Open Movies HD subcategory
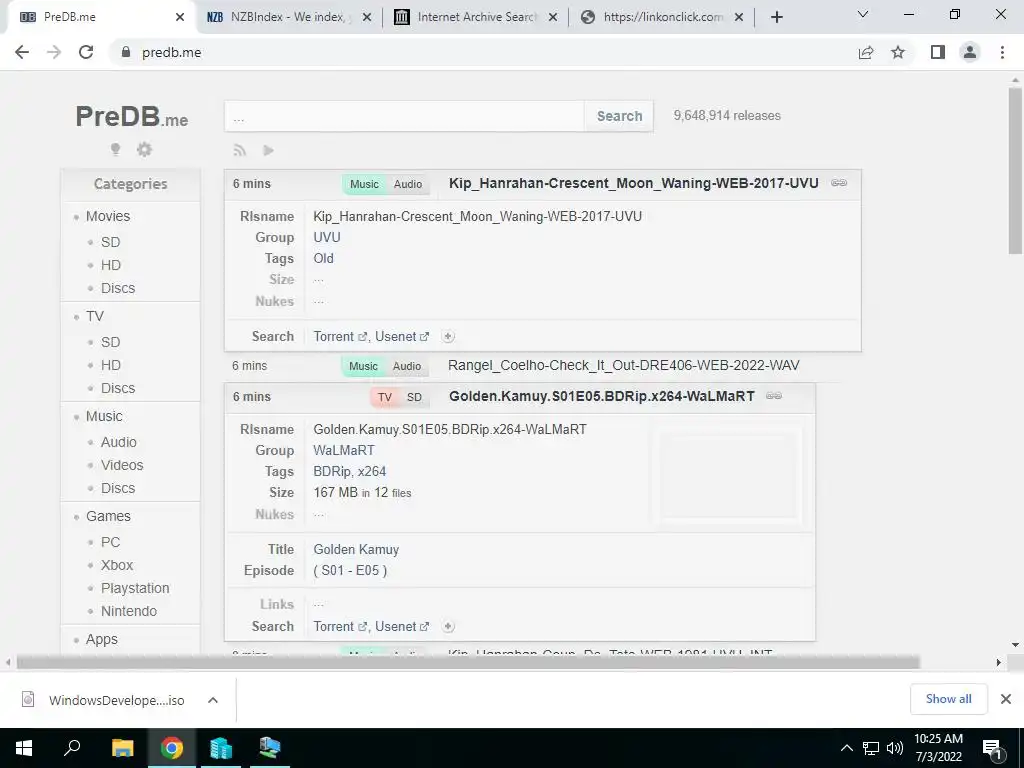Screen dimensions: 1024x768 coord(110,265)
